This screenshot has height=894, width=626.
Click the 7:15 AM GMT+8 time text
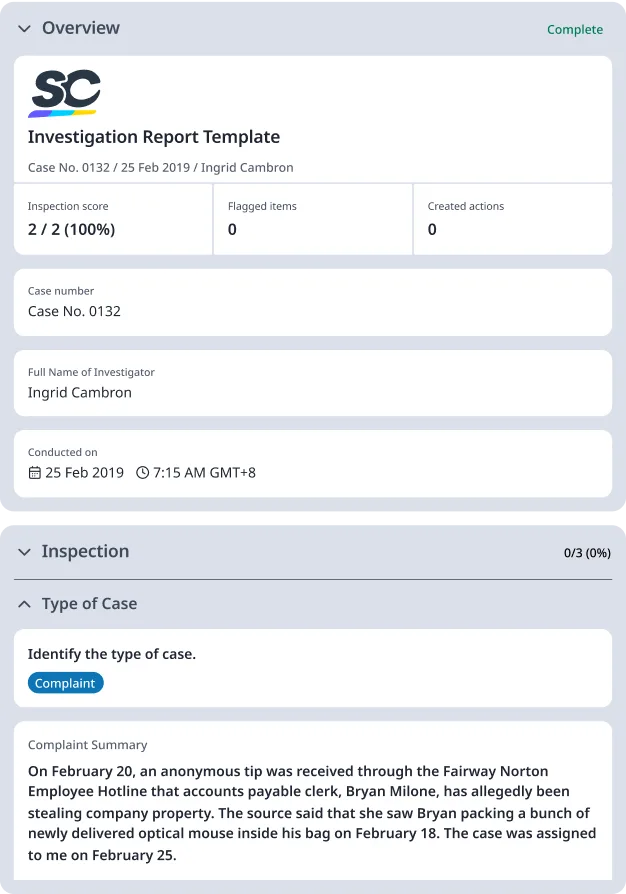pos(204,472)
